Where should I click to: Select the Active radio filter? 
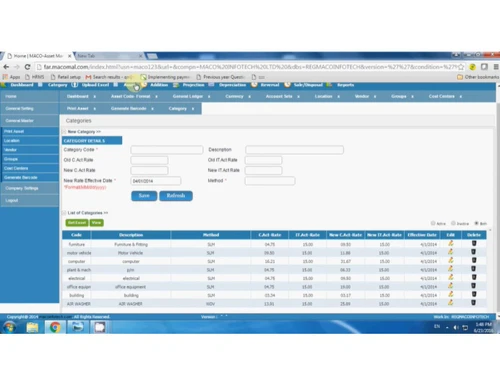click(x=433, y=223)
